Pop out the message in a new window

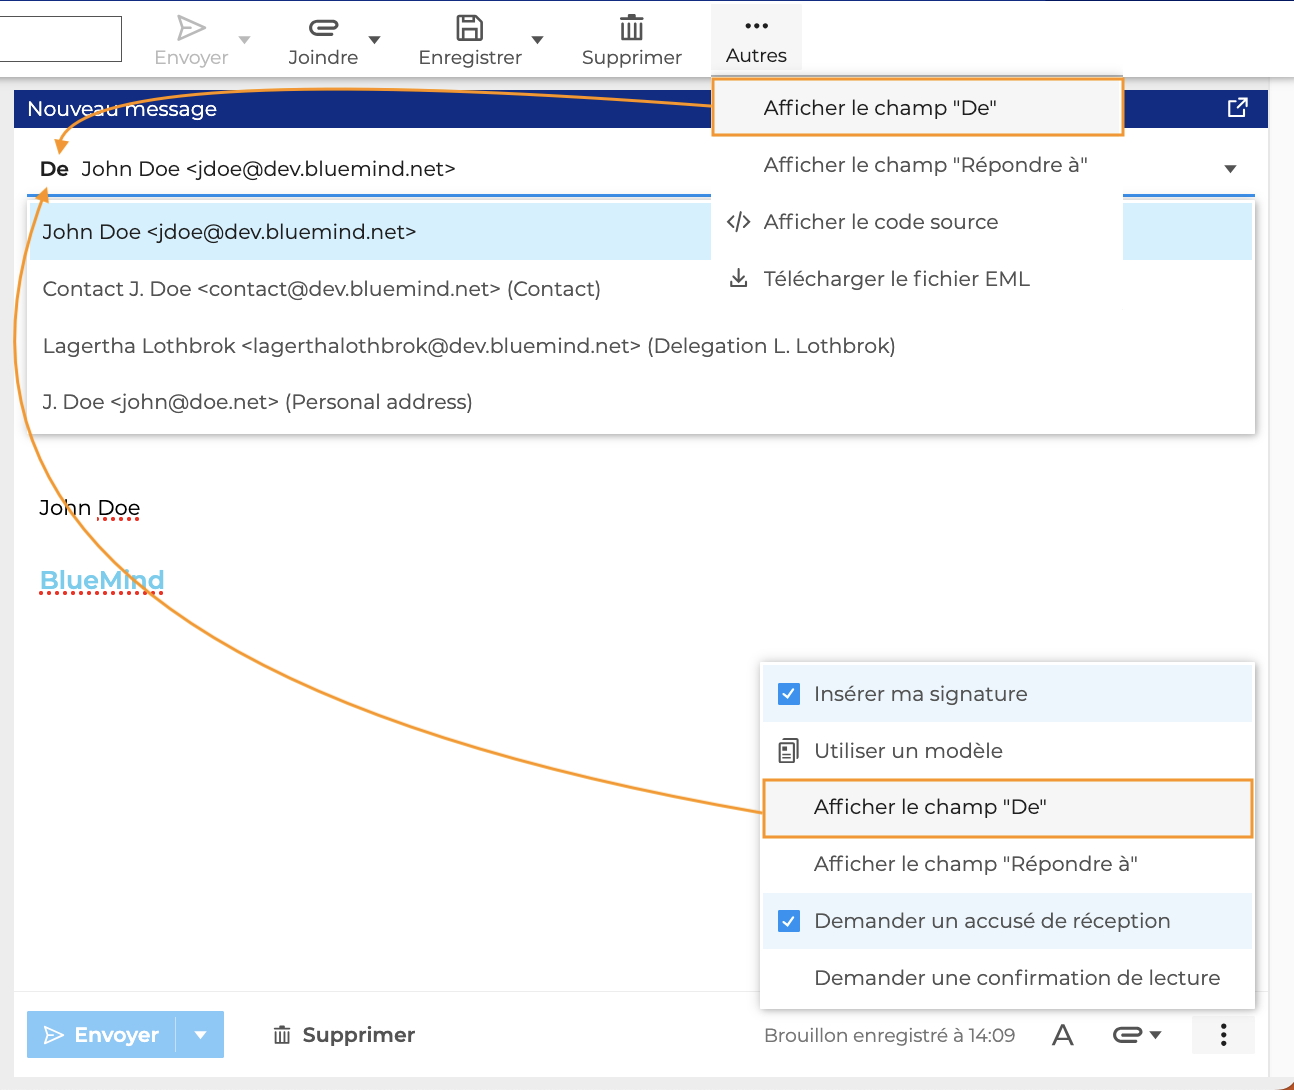click(1237, 108)
